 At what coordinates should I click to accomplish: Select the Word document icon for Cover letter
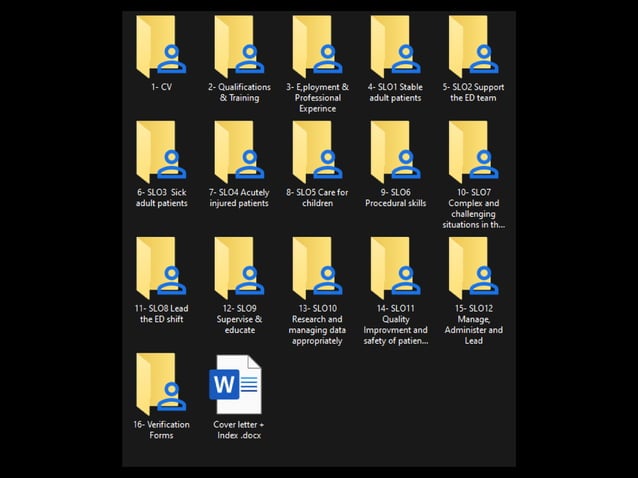click(x=235, y=384)
